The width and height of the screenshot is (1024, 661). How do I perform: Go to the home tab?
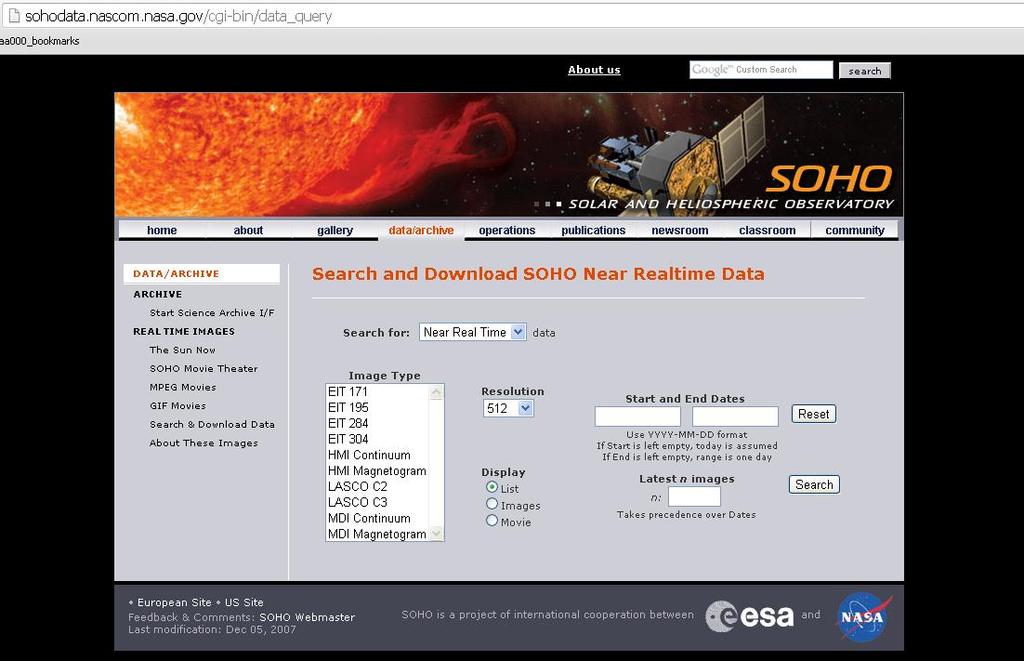coord(162,230)
